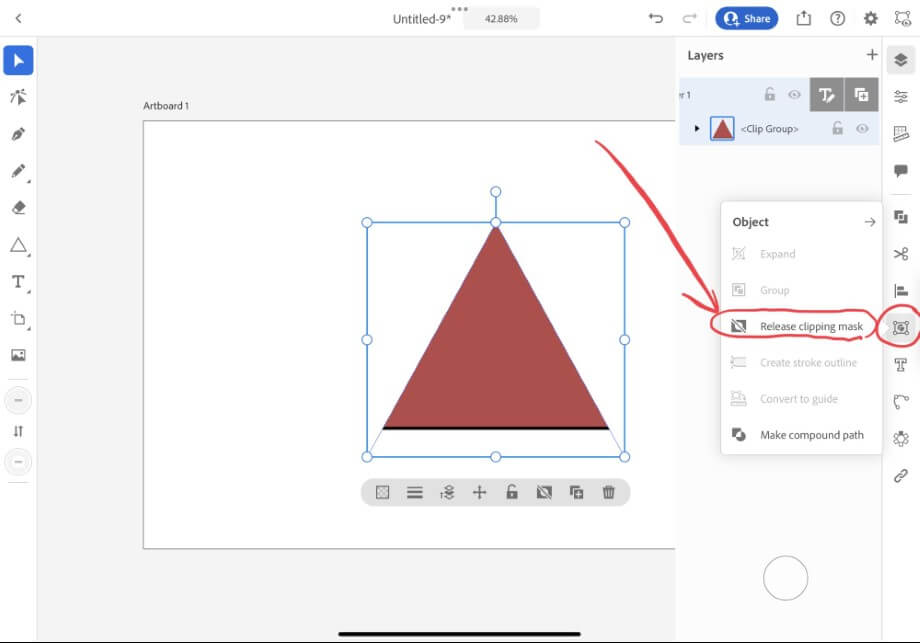Image resolution: width=920 pixels, height=643 pixels.
Task: Add a new layer with plus
Action: (872, 55)
